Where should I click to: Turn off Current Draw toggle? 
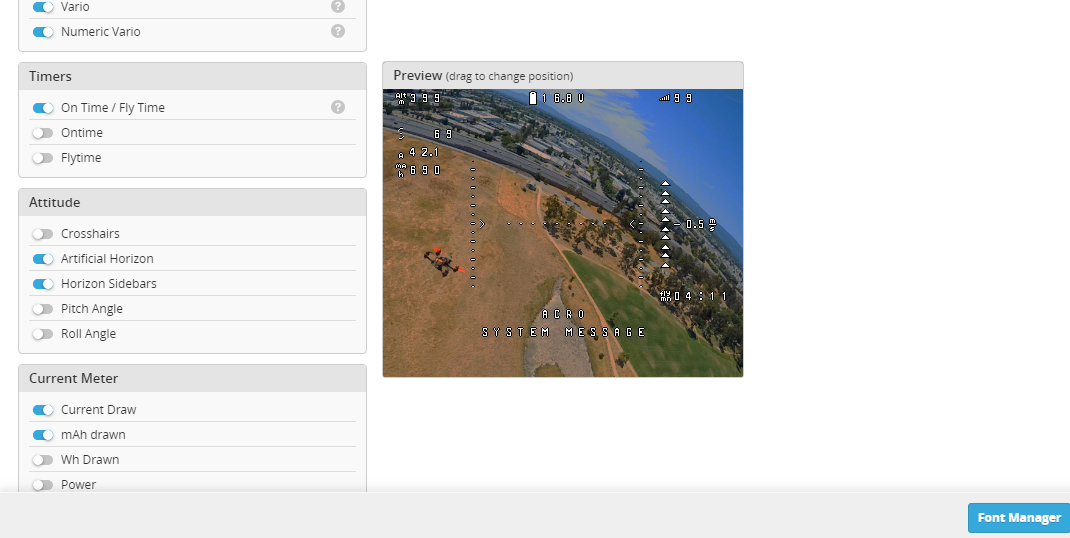(x=43, y=410)
